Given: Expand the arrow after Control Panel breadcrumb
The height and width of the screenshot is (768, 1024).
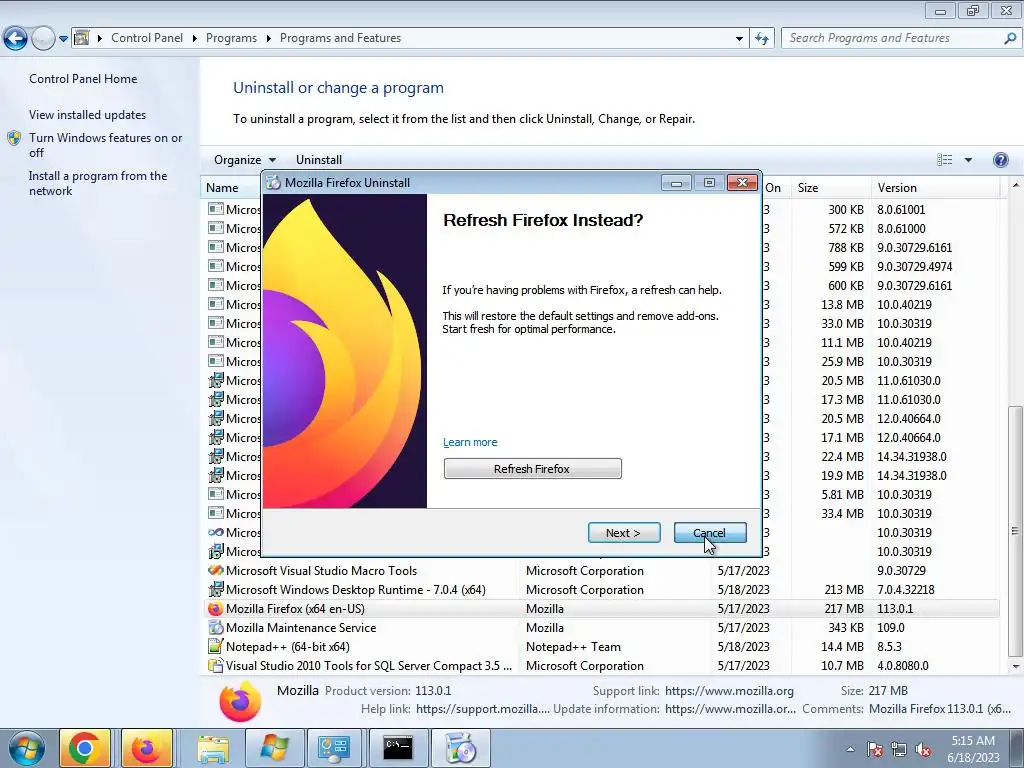Looking at the screenshot, I should (x=195, y=39).
